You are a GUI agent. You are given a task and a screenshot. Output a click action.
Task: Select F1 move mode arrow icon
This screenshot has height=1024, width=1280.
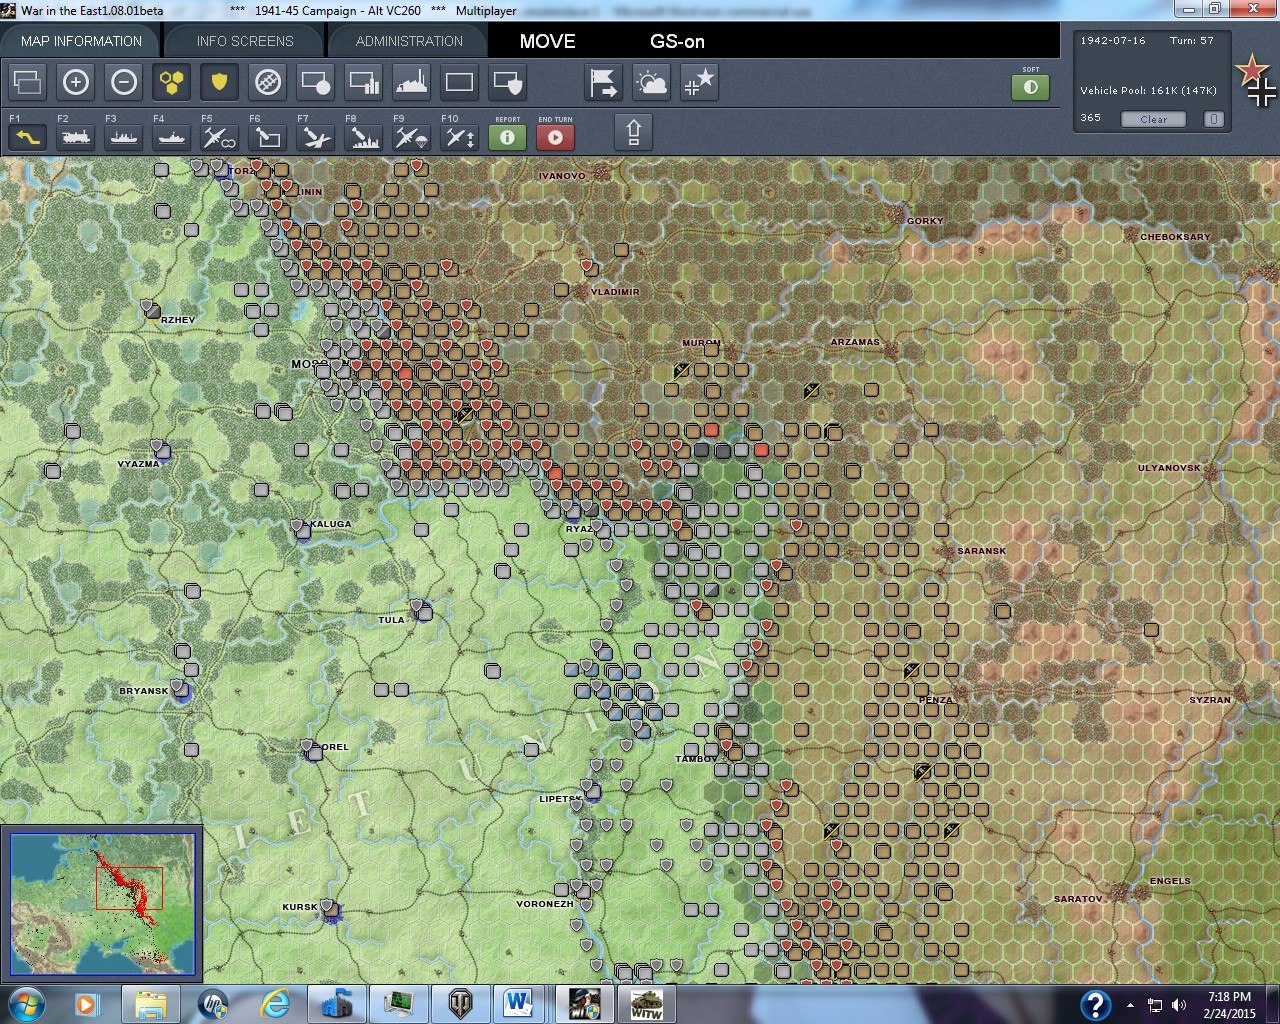tap(28, 136)
